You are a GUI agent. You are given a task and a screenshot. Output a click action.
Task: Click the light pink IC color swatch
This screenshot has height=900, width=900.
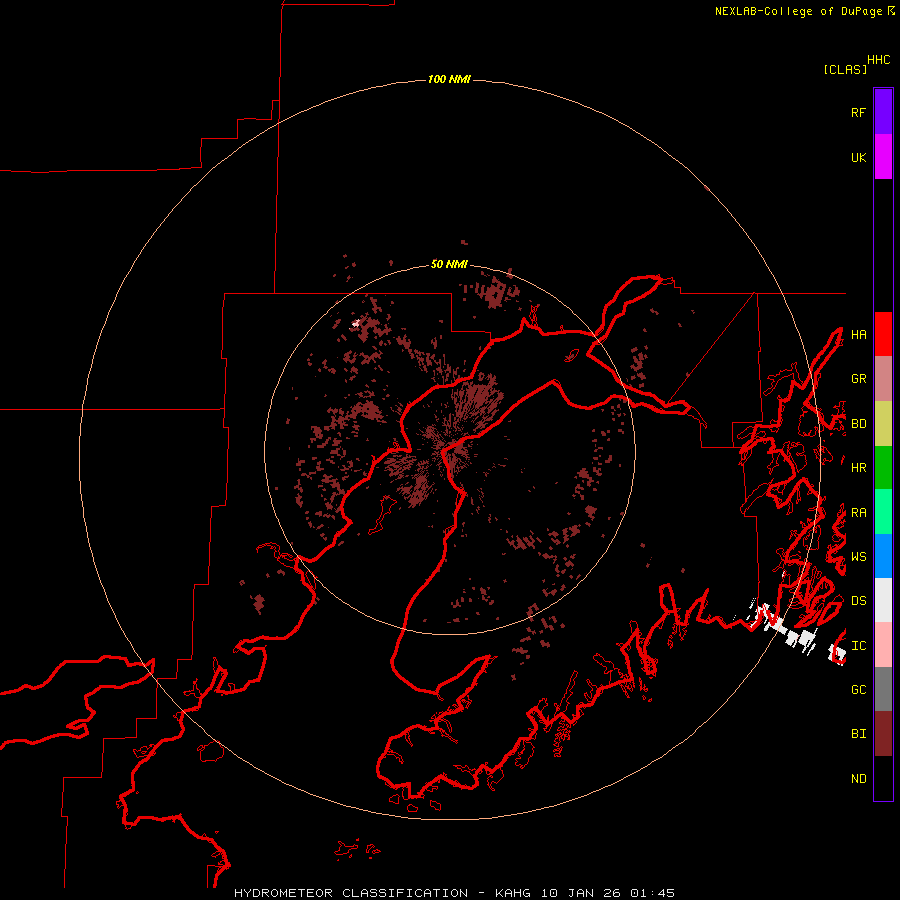pos(883,645)
